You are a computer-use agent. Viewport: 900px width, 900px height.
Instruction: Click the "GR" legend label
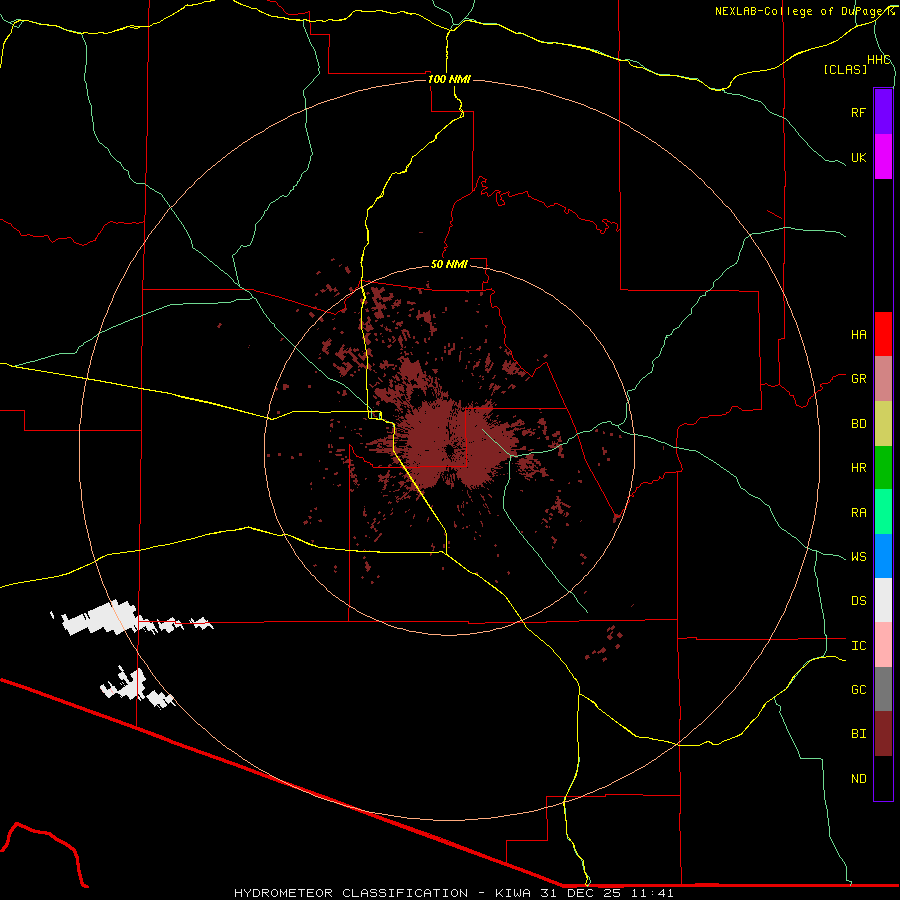[858, 379]
